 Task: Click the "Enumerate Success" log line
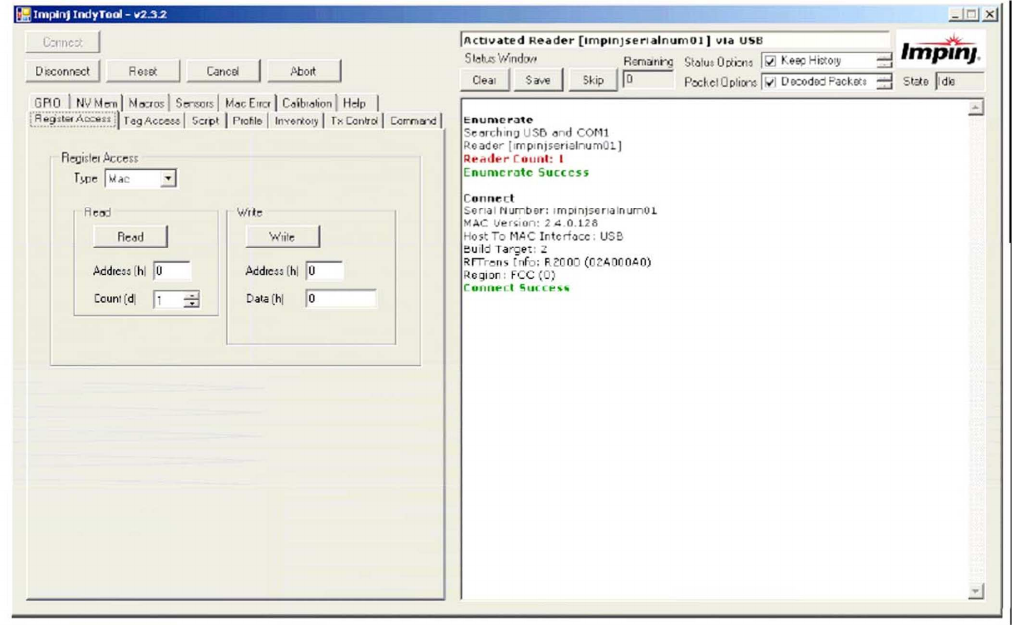[526, 172]
